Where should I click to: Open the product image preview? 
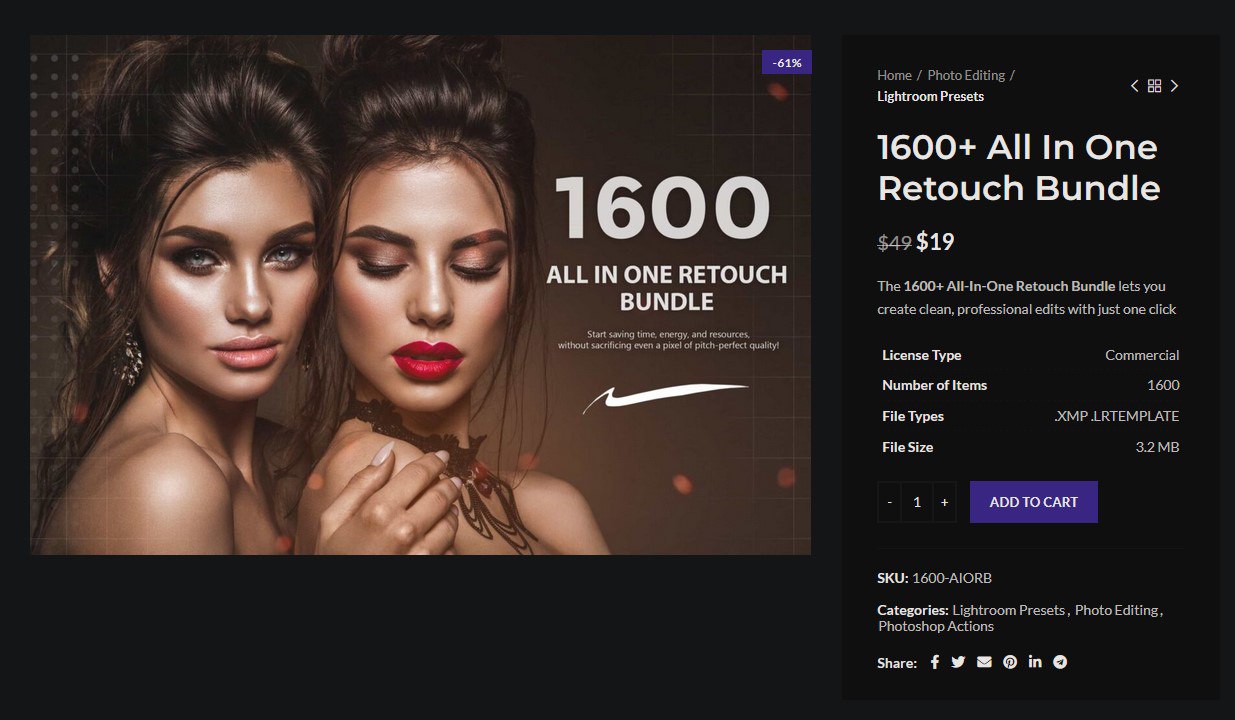click(x=420, y=295)
